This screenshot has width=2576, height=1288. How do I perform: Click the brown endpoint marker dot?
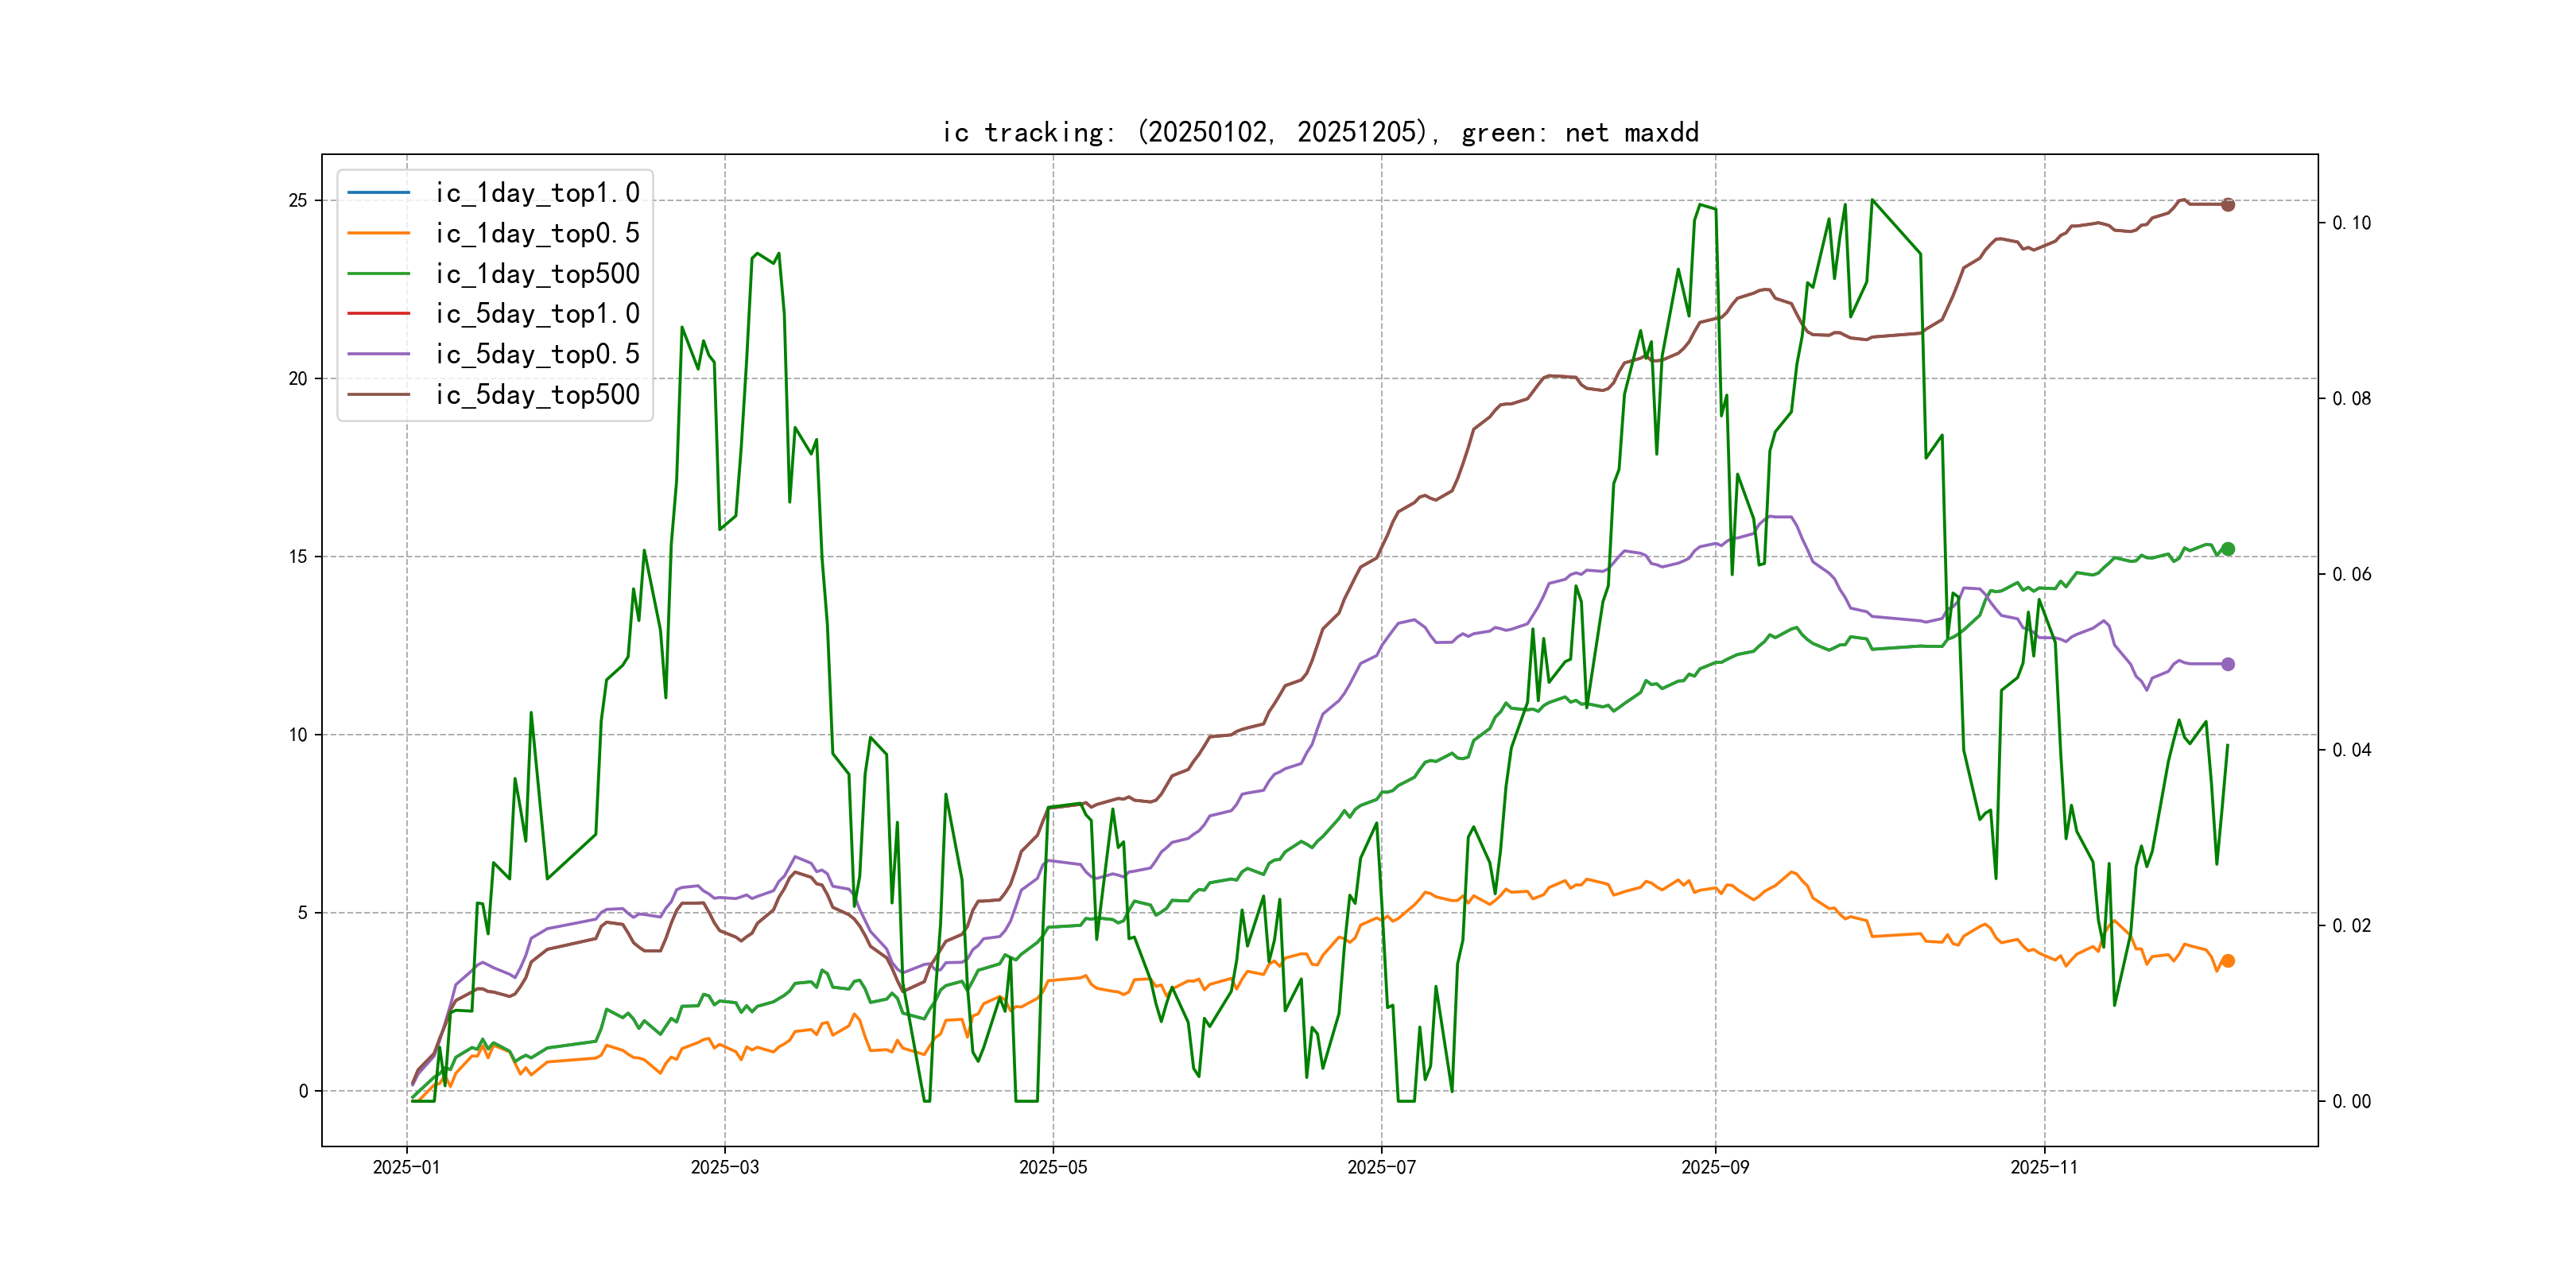pos(2228,205)
